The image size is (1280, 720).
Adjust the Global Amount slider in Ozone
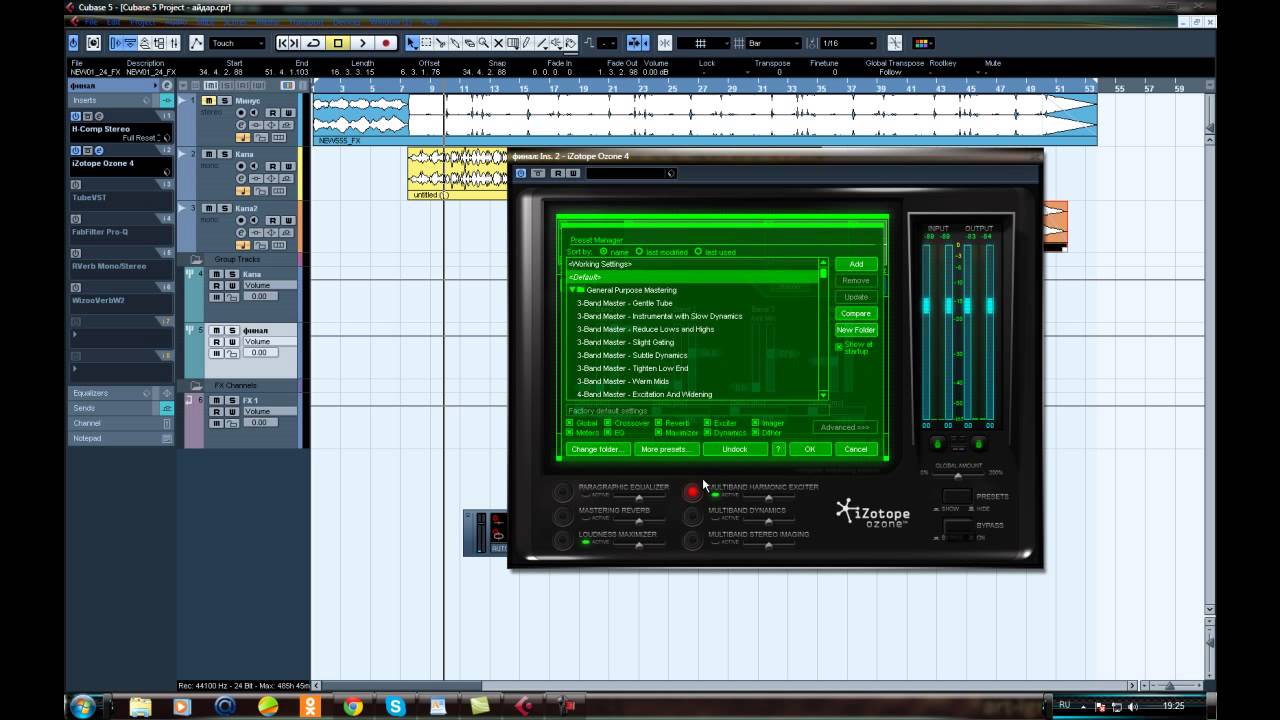click(x=957, y=475)
